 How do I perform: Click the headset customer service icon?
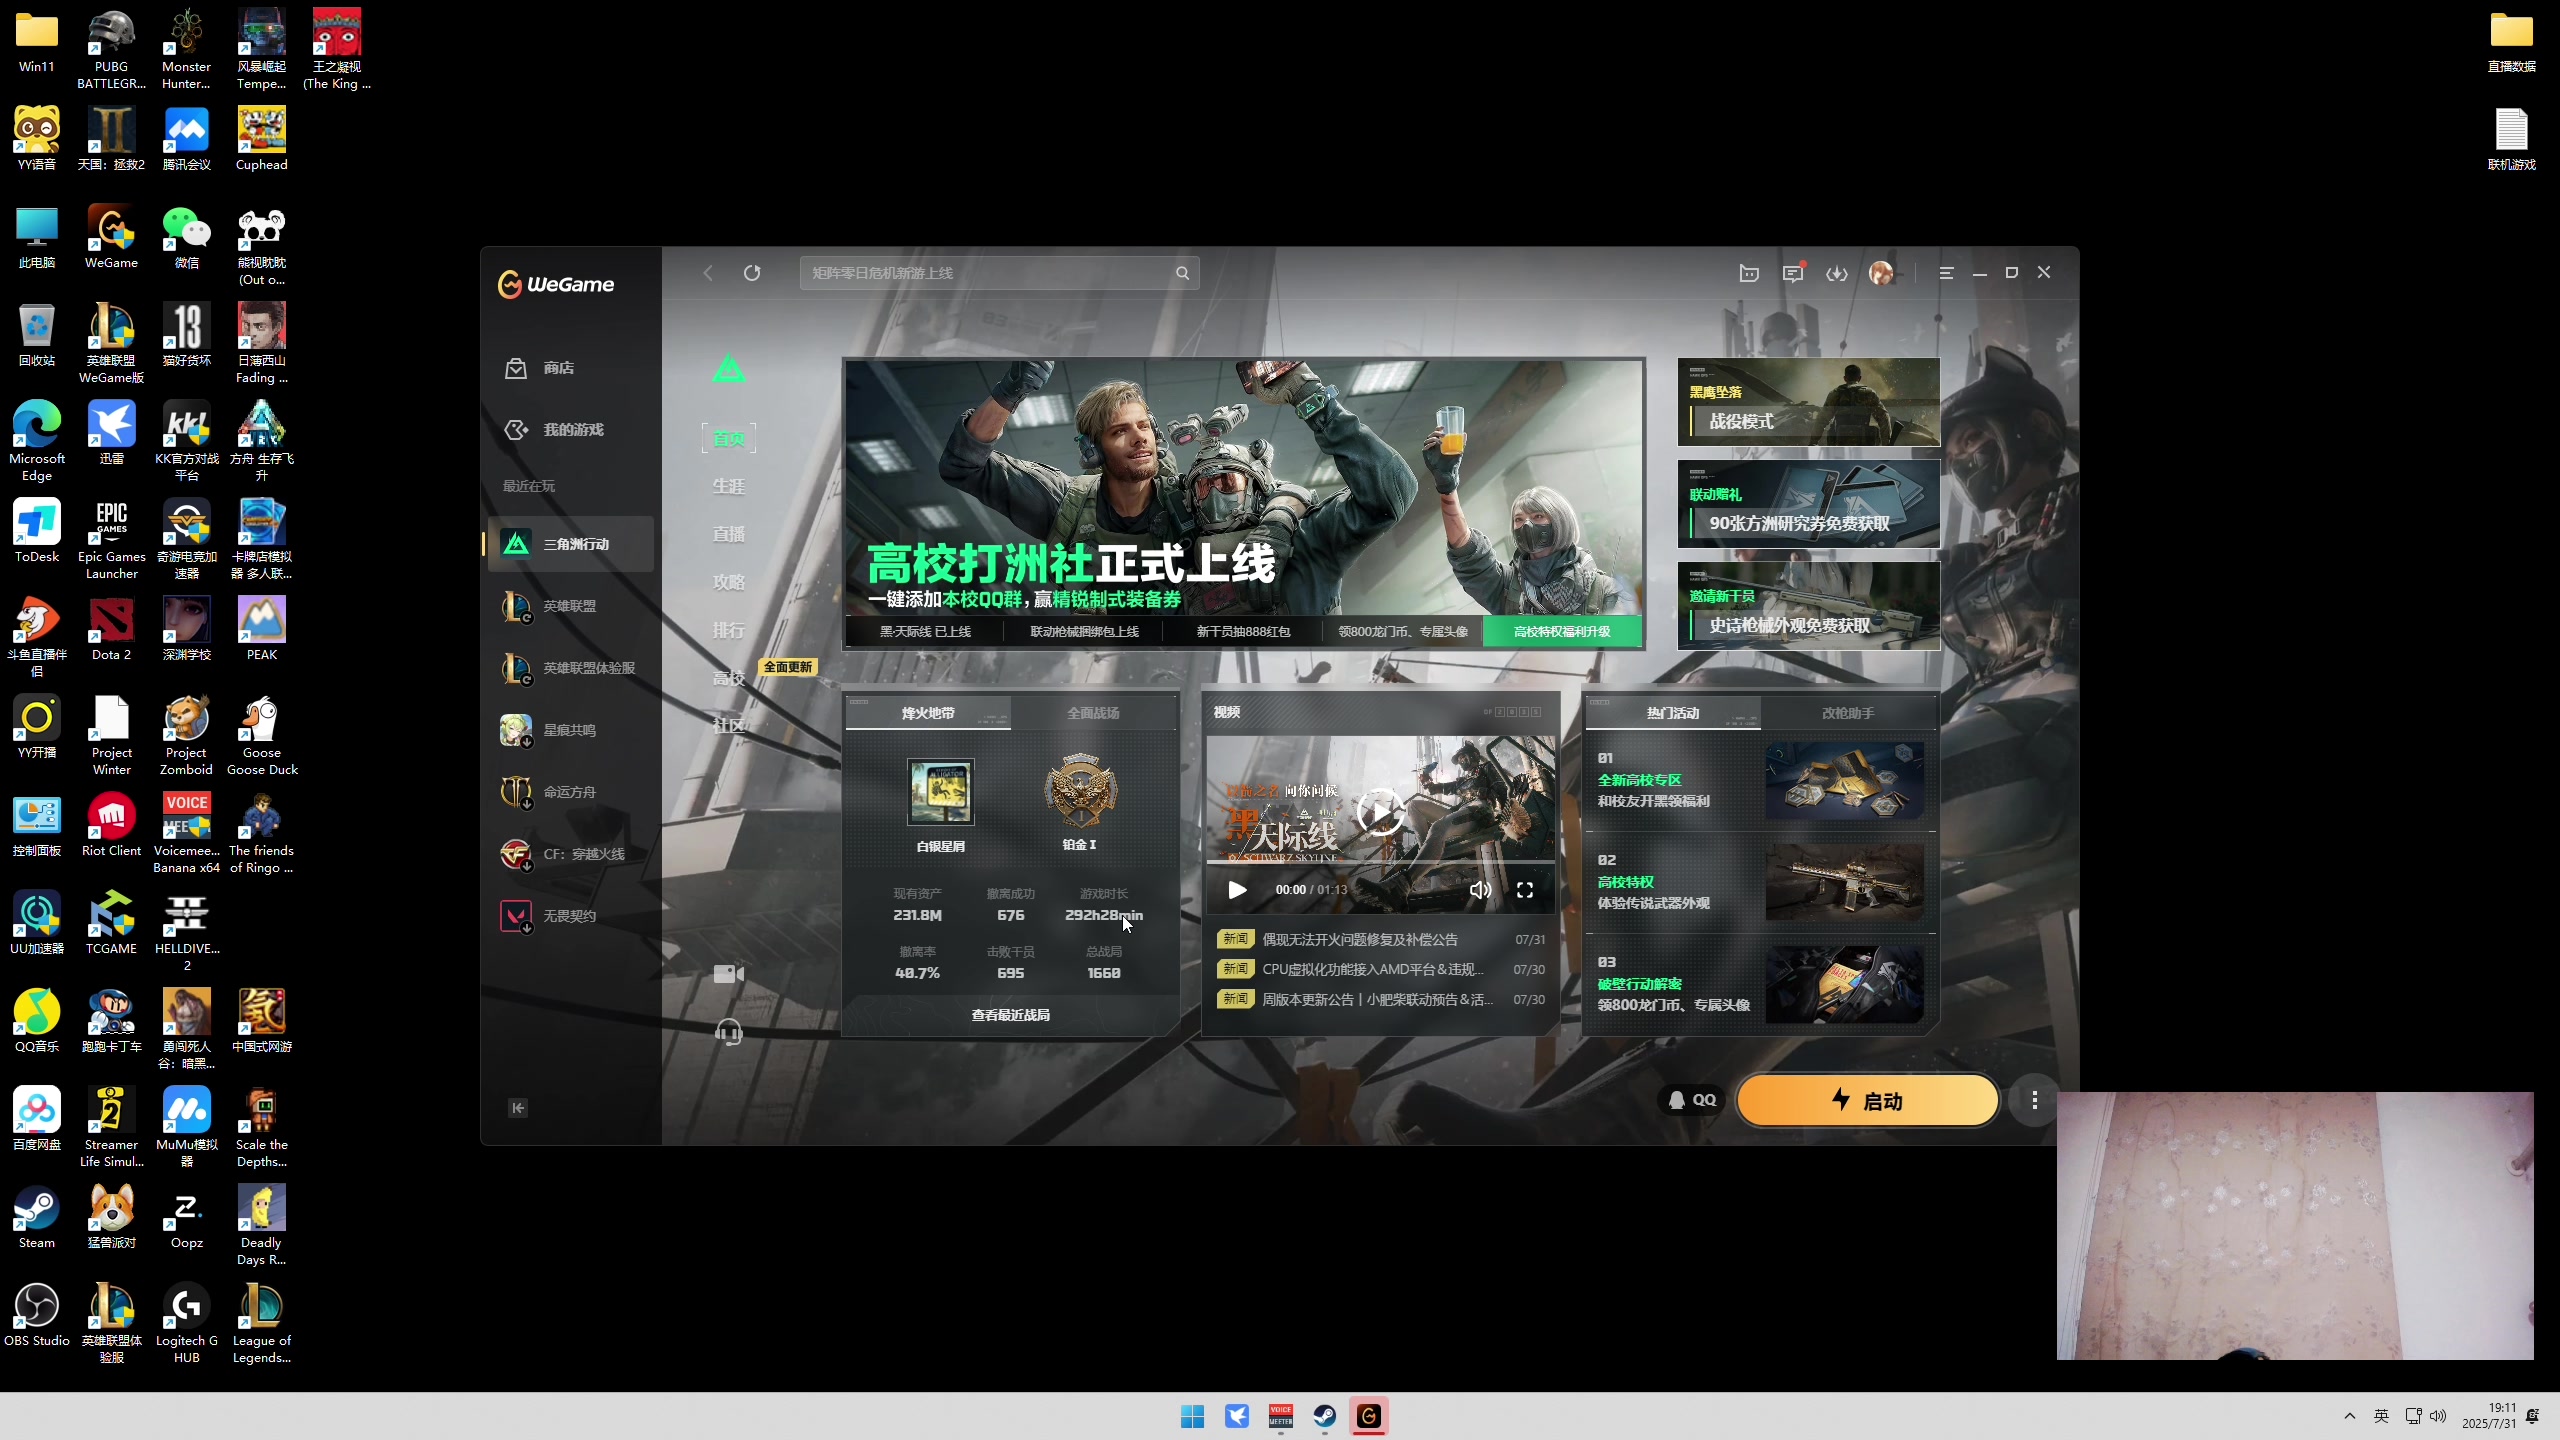(x=729, y=1032)
